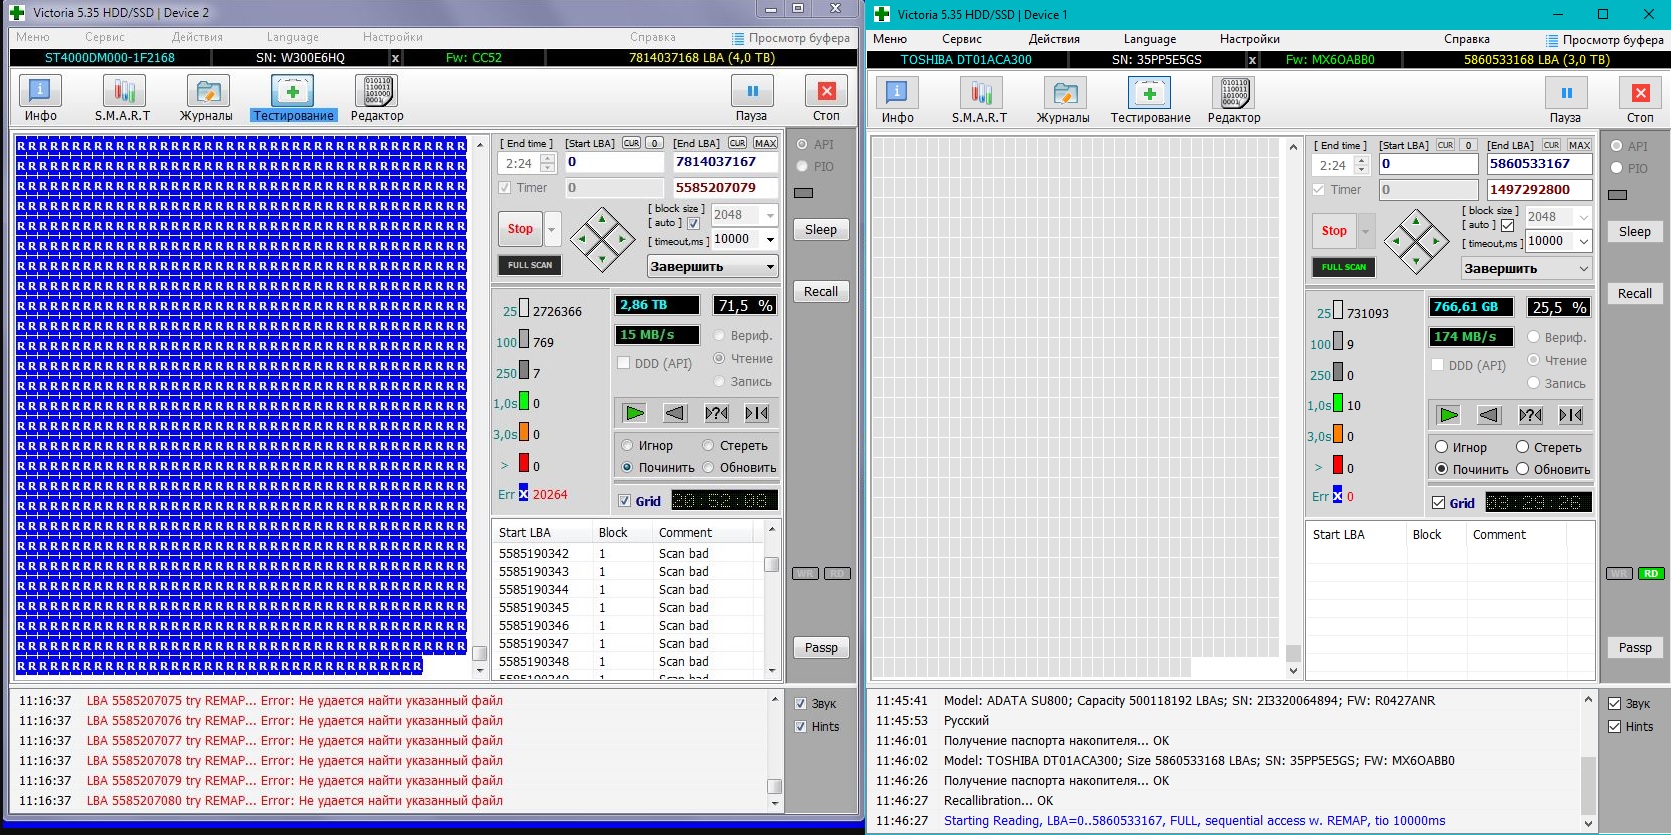Click butterfly scan mode button in Device 2
This screenshot has height=835, width=1671.
tap(757, 413)
